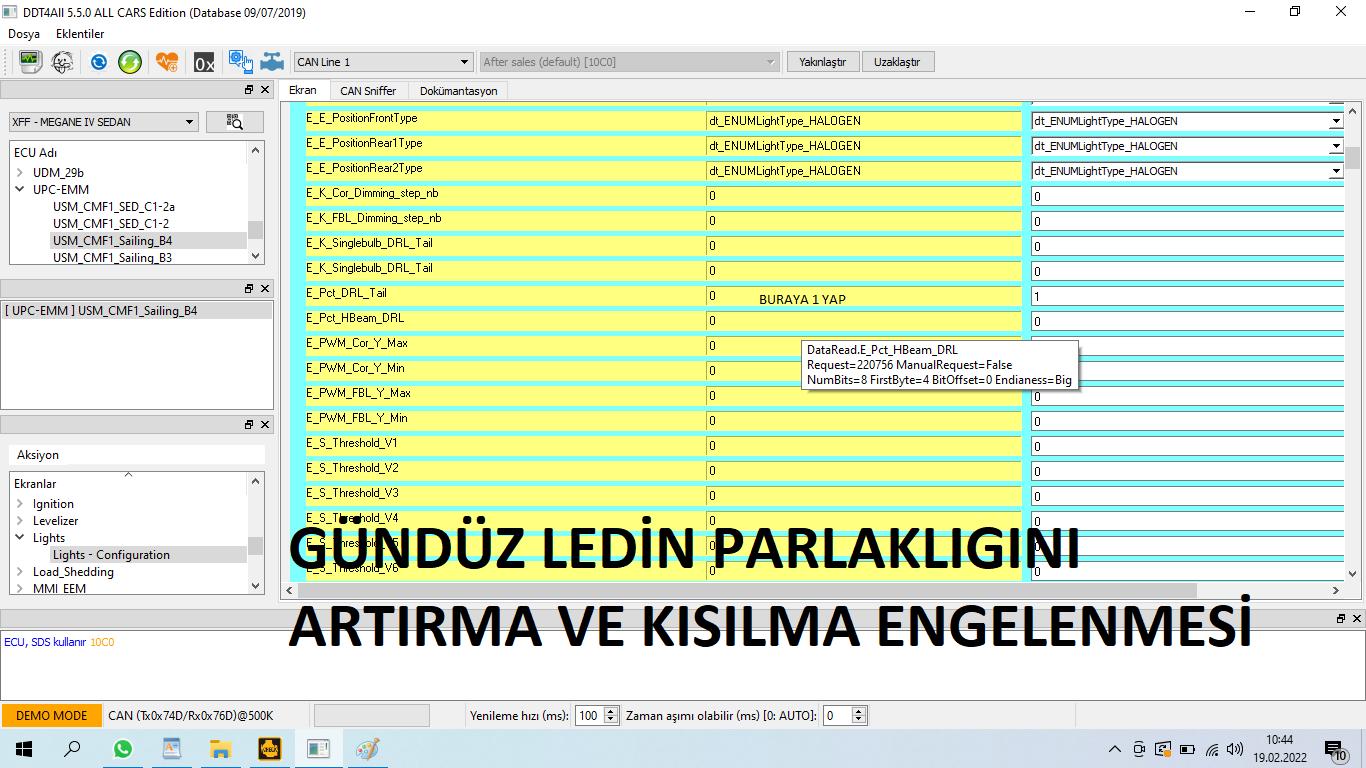This screenshot has width=1366, height=768.
Task: Click the Yakınlaştır button
Action: click(822, 62)
